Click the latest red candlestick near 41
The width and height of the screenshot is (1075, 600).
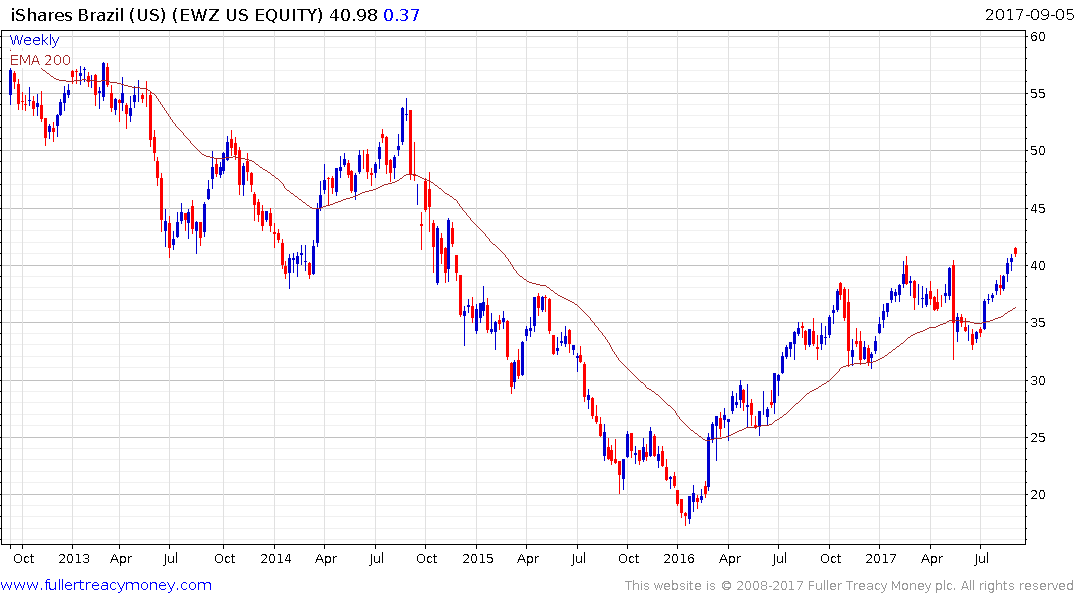point(1015,252)
